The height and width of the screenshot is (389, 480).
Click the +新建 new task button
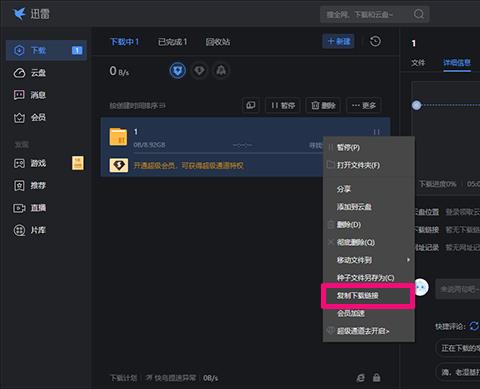tap(338, 41)
